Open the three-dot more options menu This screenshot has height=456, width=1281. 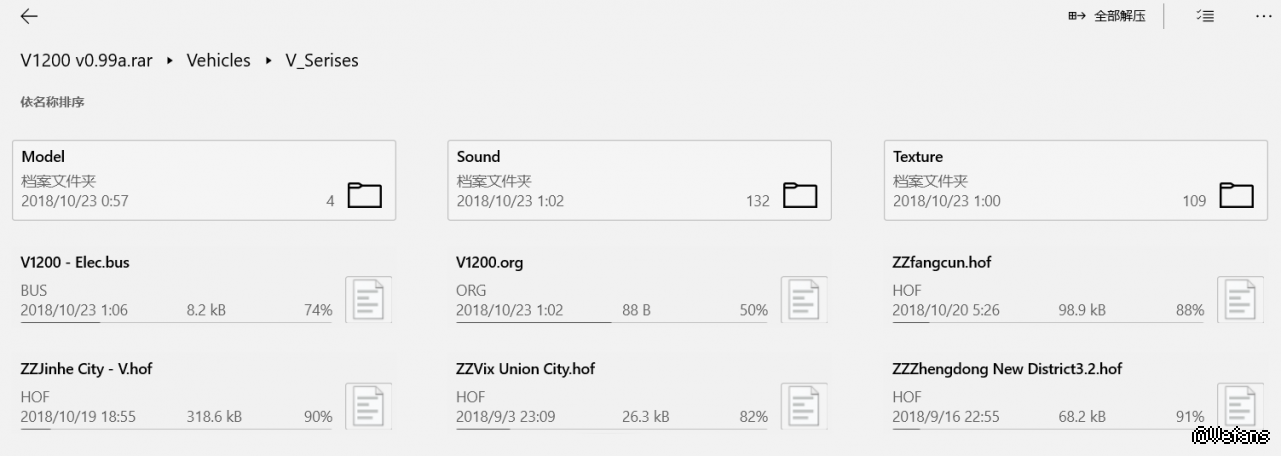point(1263,17)
